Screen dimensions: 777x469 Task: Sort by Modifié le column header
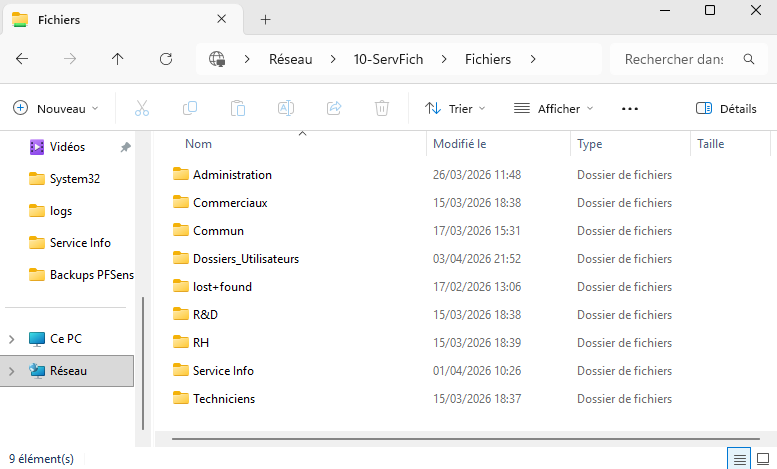point(459,144)
